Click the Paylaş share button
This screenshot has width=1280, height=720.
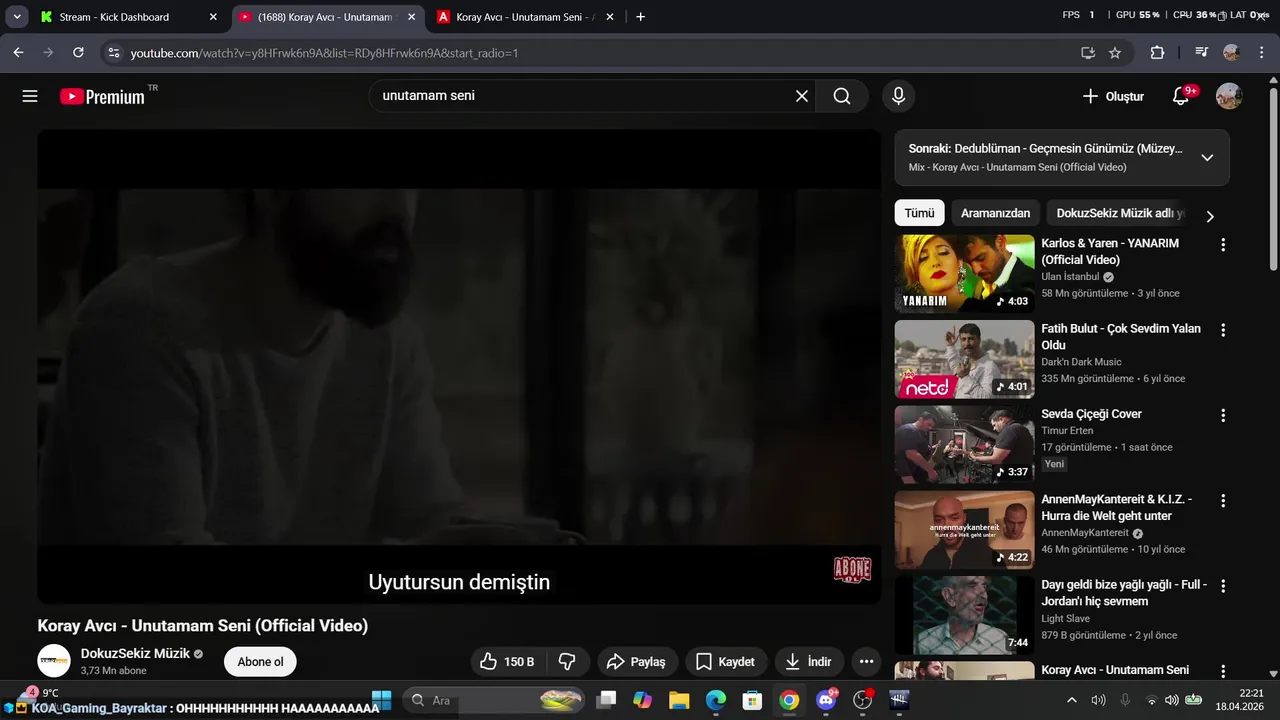tap(636, 662)
